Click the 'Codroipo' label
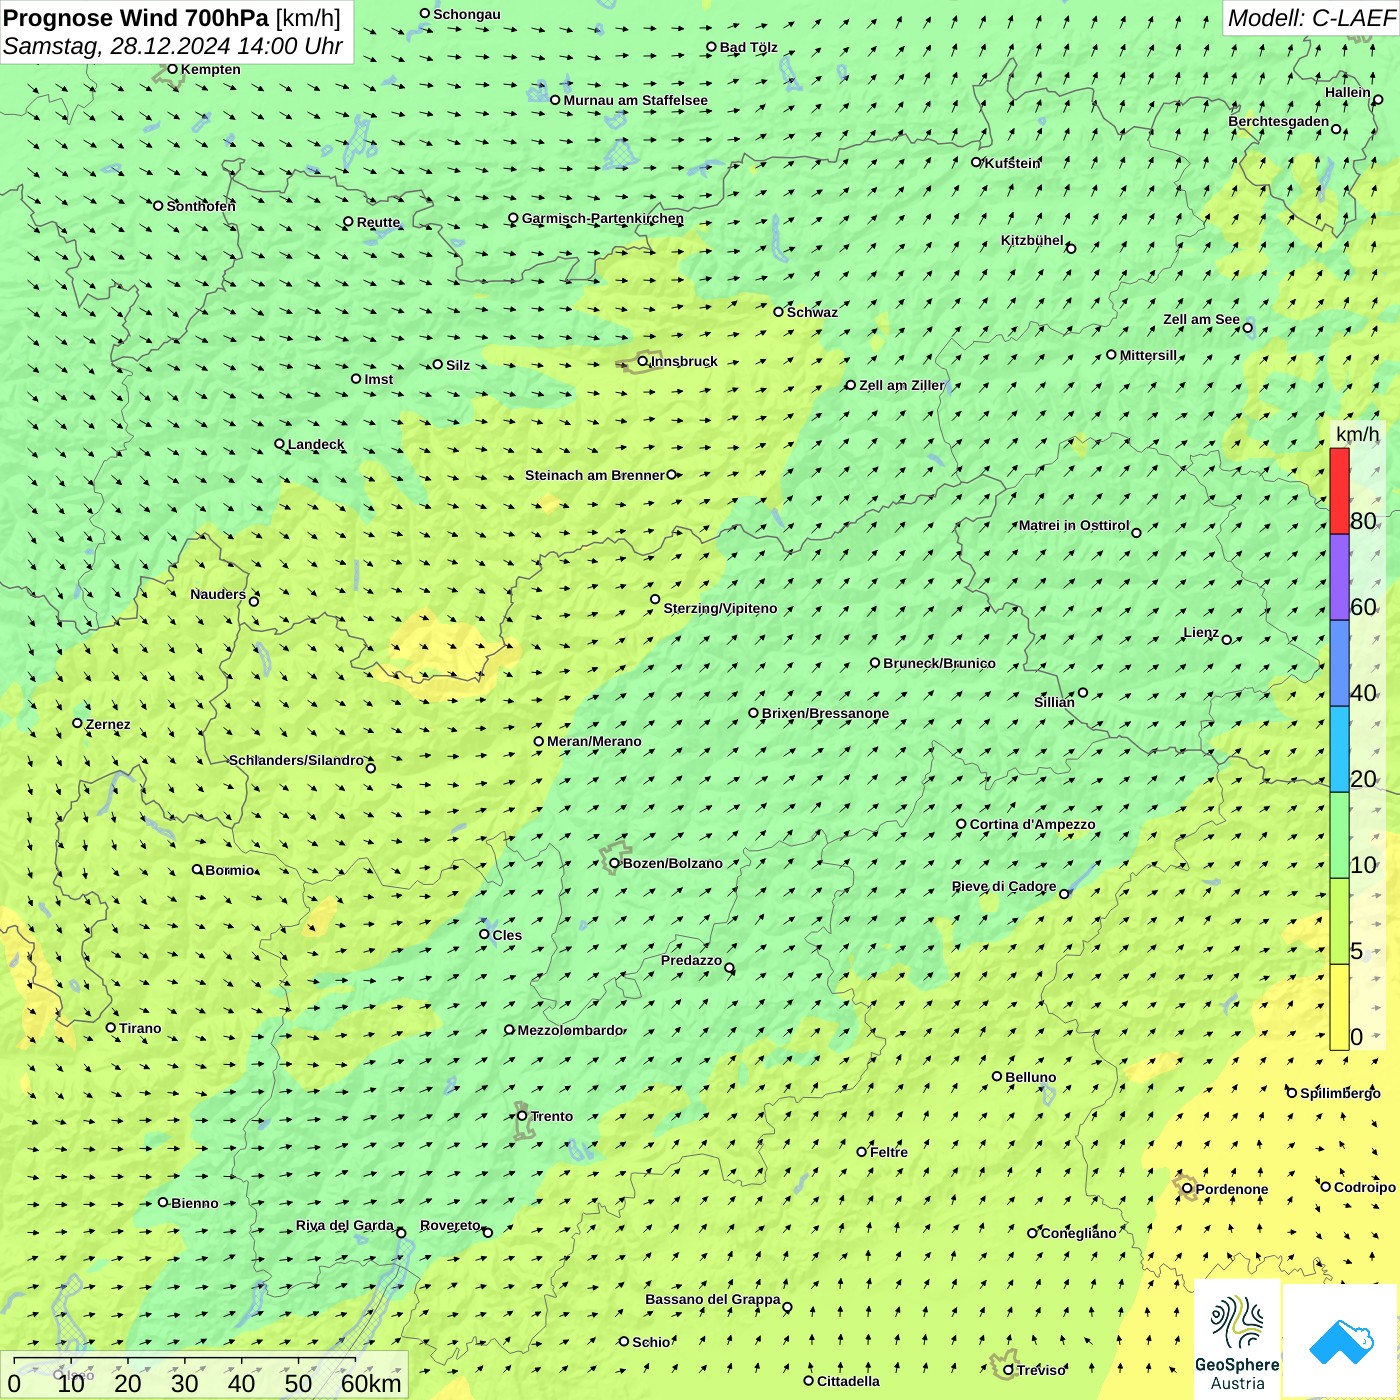This screenshot has width=1400, height=1400. [1365, 1187]
